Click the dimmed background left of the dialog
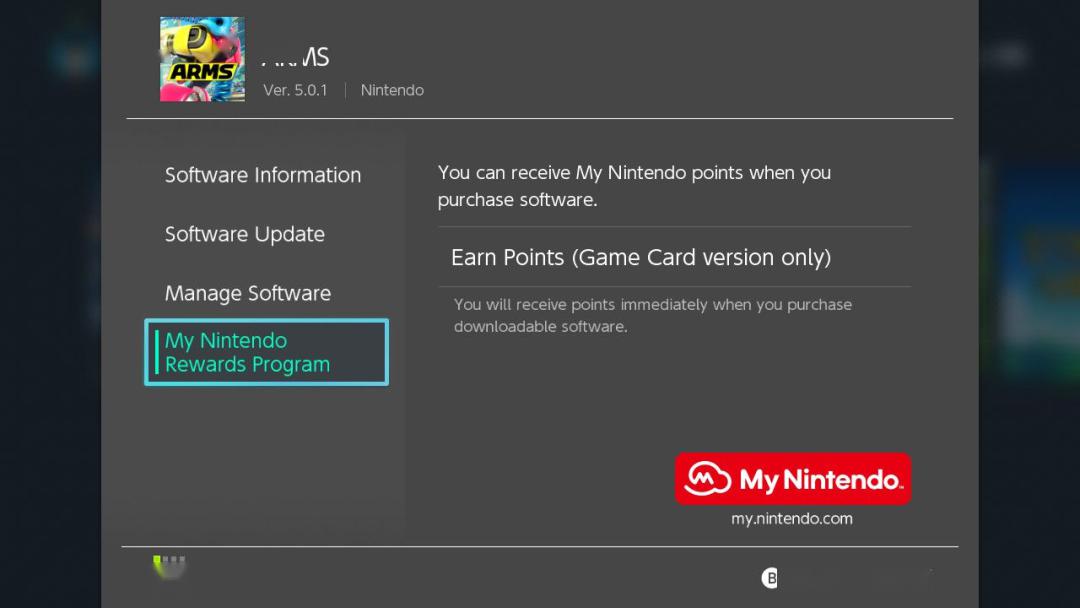This screenshot has height=608, width=1080. (x=50, y=300)
